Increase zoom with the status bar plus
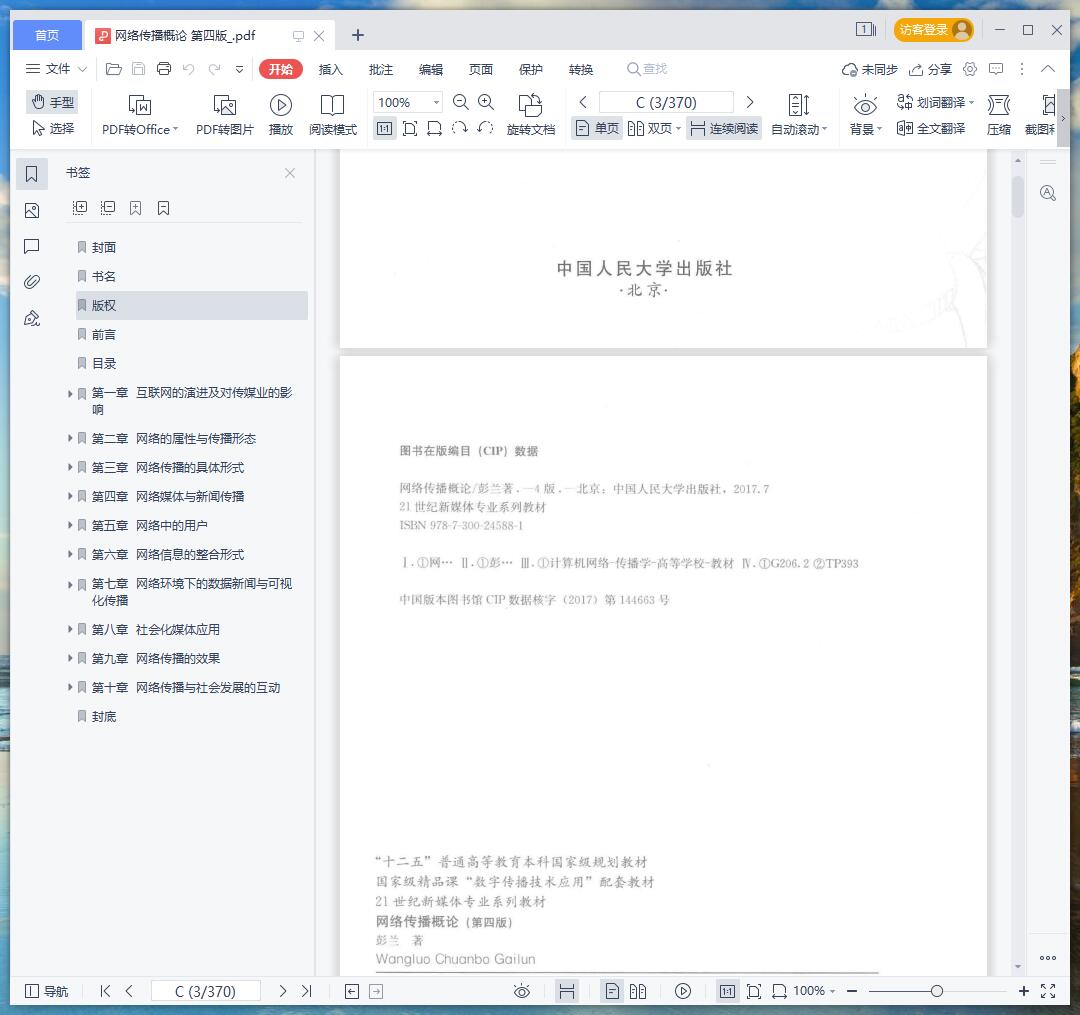The height and width of the screenshot is (1015, 1080). click(x=1024, y=991)
